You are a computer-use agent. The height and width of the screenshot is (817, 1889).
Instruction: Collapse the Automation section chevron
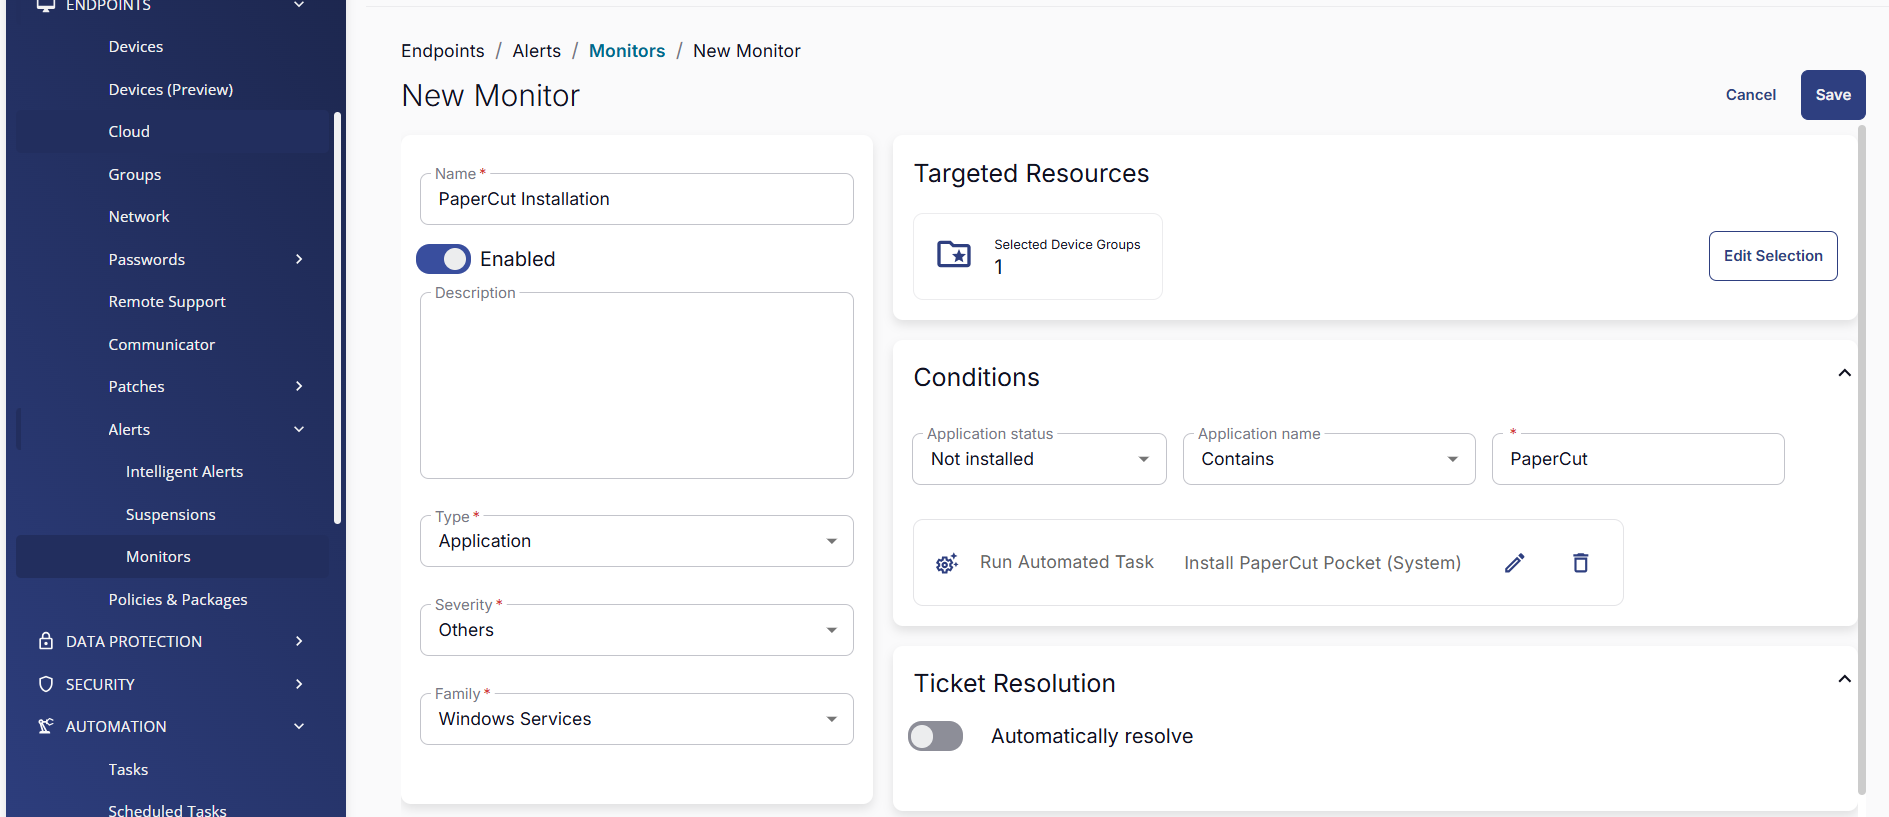point(299,726)
